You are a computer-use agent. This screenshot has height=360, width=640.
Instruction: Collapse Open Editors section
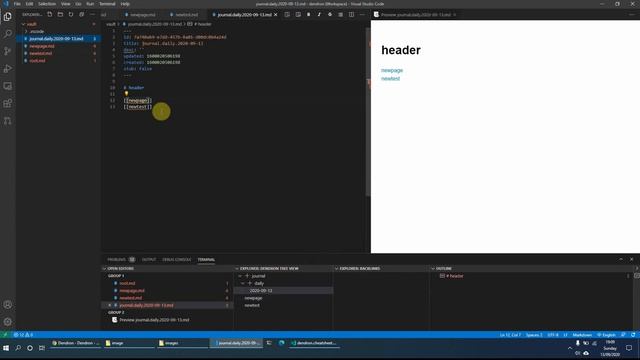121,269
